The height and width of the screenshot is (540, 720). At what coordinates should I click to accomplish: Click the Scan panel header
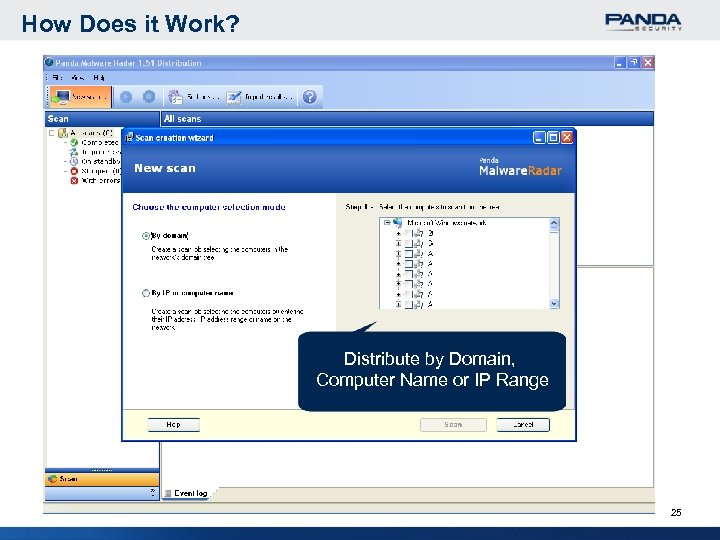coord(102,118)
